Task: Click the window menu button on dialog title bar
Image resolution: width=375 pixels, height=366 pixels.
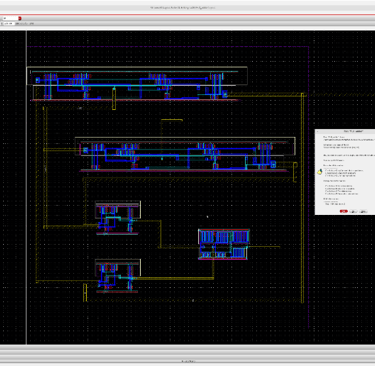Action: 317,131
